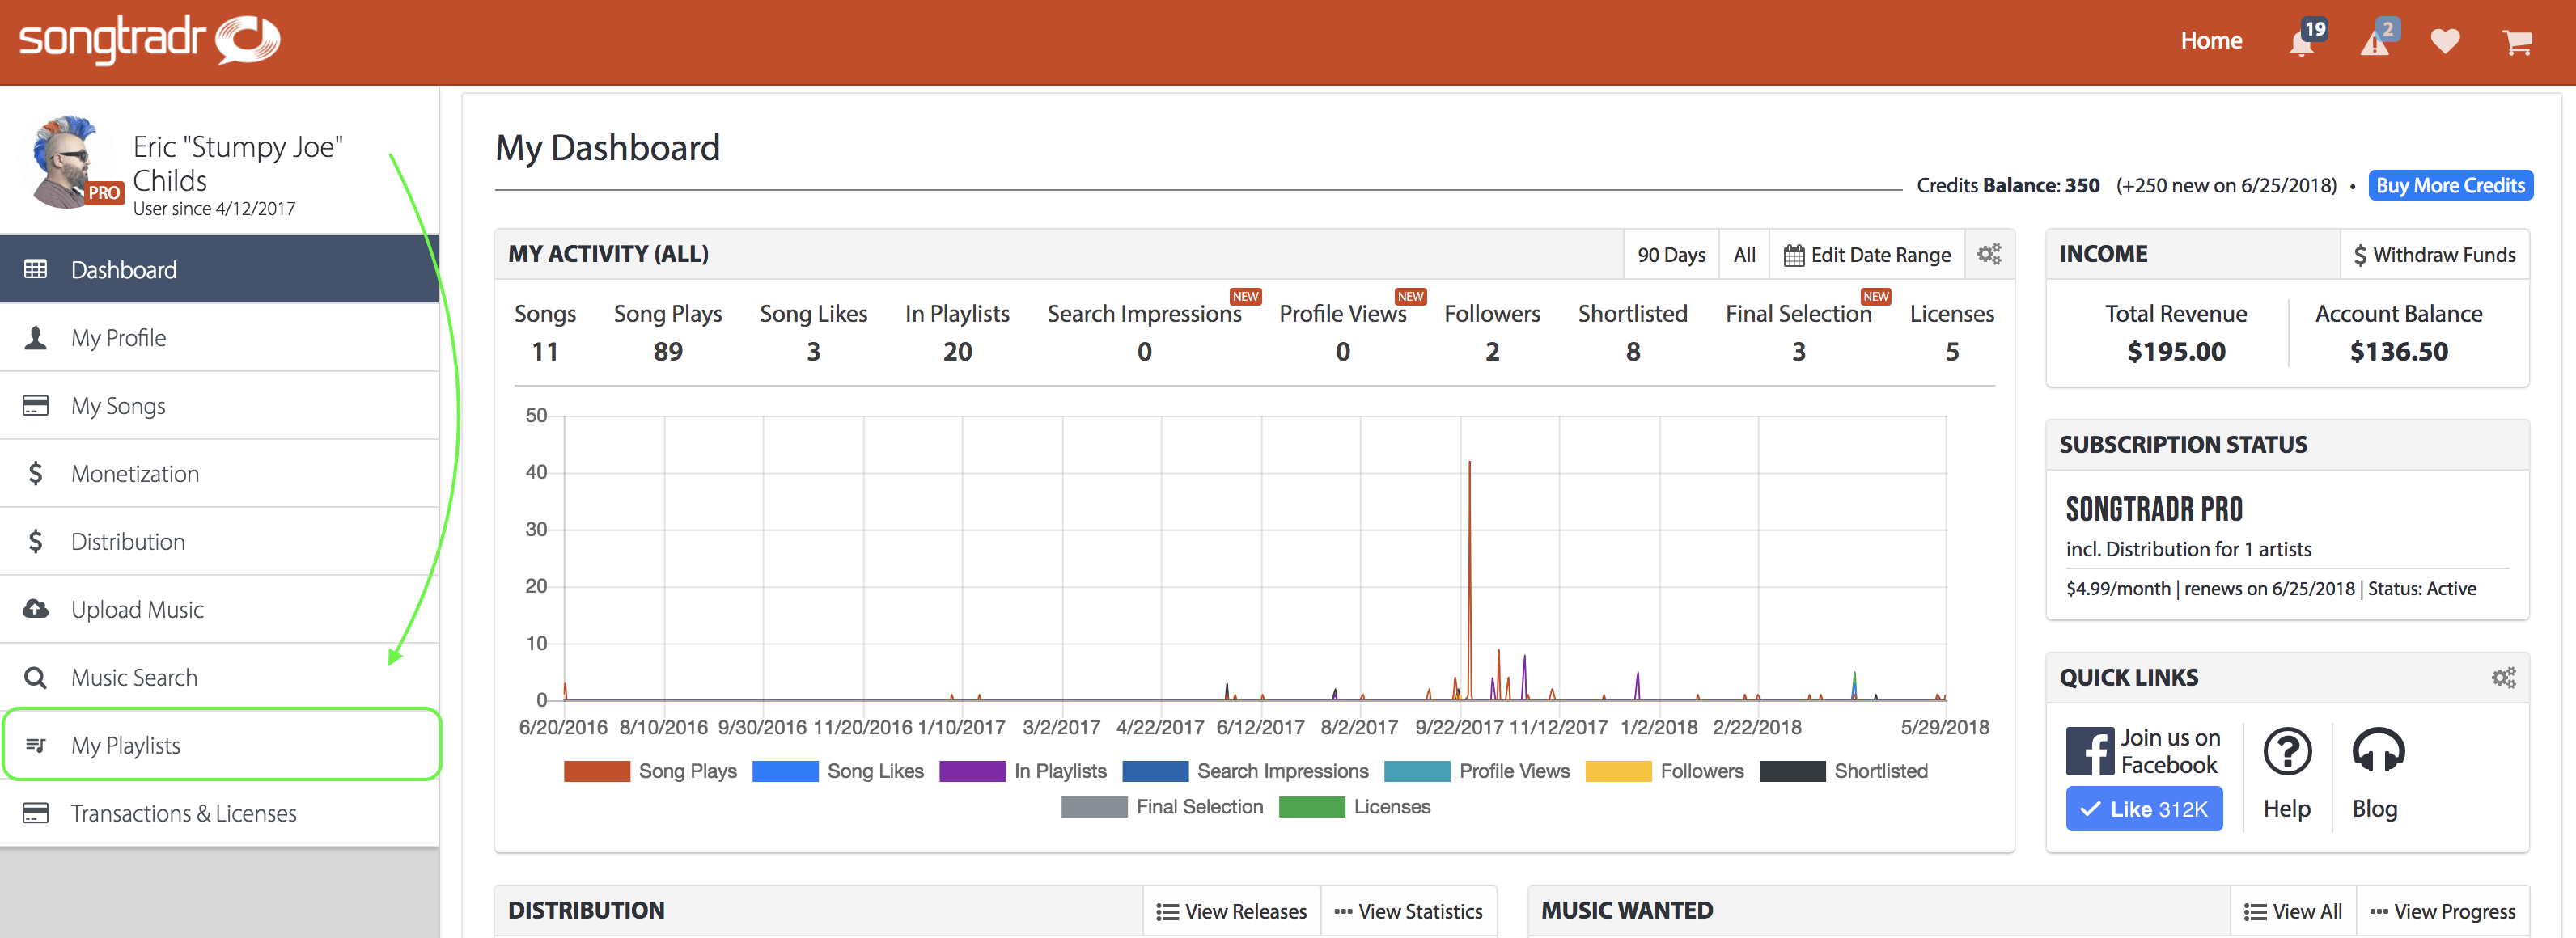The width and height of the screenshot is (2576, 938).
Task: Open Quick Links settings gear icon
Action: pyautogui.click(x=2504, y=677)
